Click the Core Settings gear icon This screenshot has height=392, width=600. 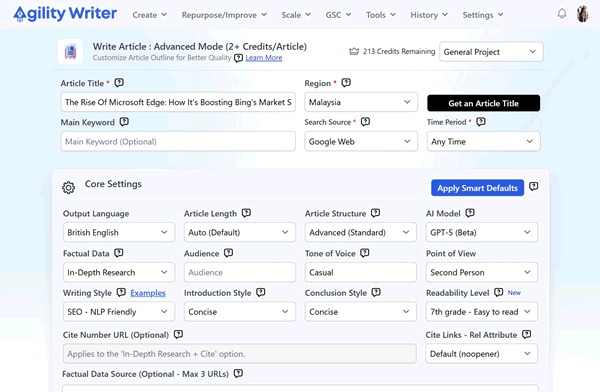coord(68,188)
